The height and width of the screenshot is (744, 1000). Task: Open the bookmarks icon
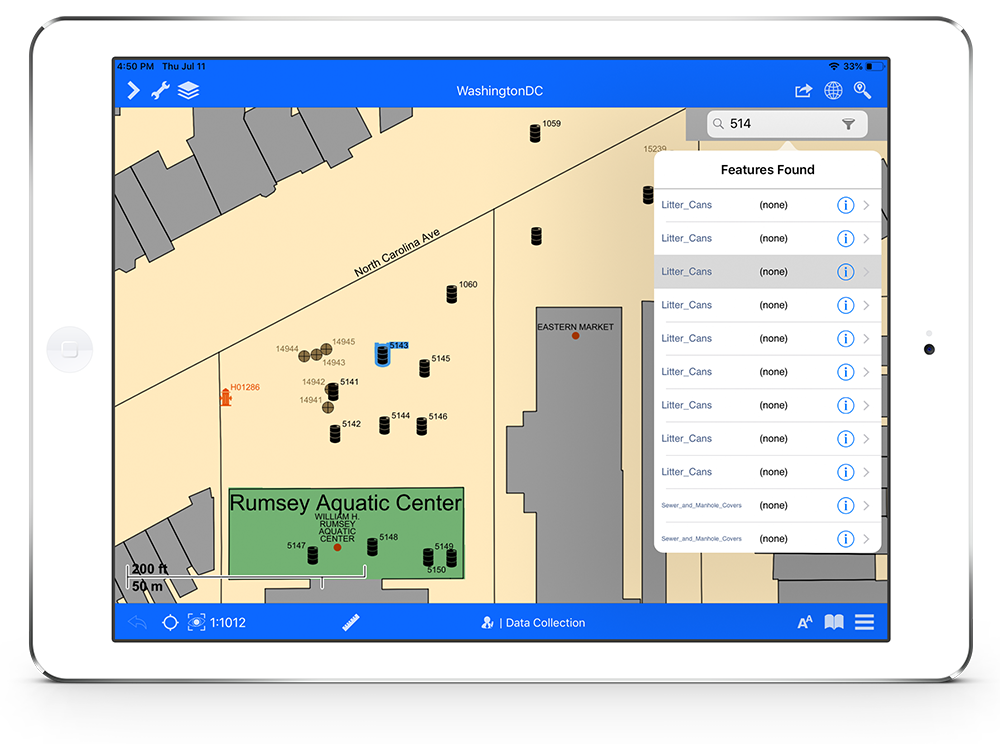pyautogui.click(x=834, y=622)
